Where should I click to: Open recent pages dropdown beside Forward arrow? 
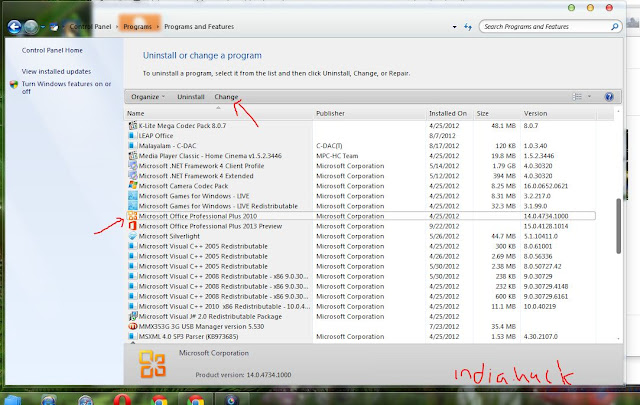(42, 27)
